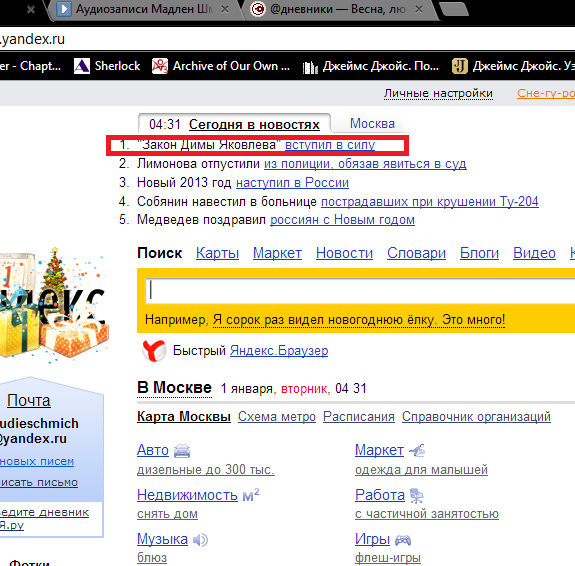The width and height of the screenshot is (575, 566).
Task: Select the Словари search category
Action: pos(416,253)
